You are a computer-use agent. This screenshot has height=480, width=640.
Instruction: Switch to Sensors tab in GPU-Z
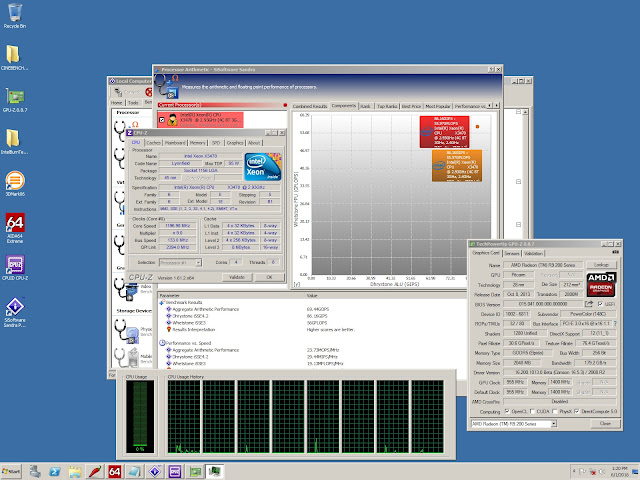tap(512, 253)
